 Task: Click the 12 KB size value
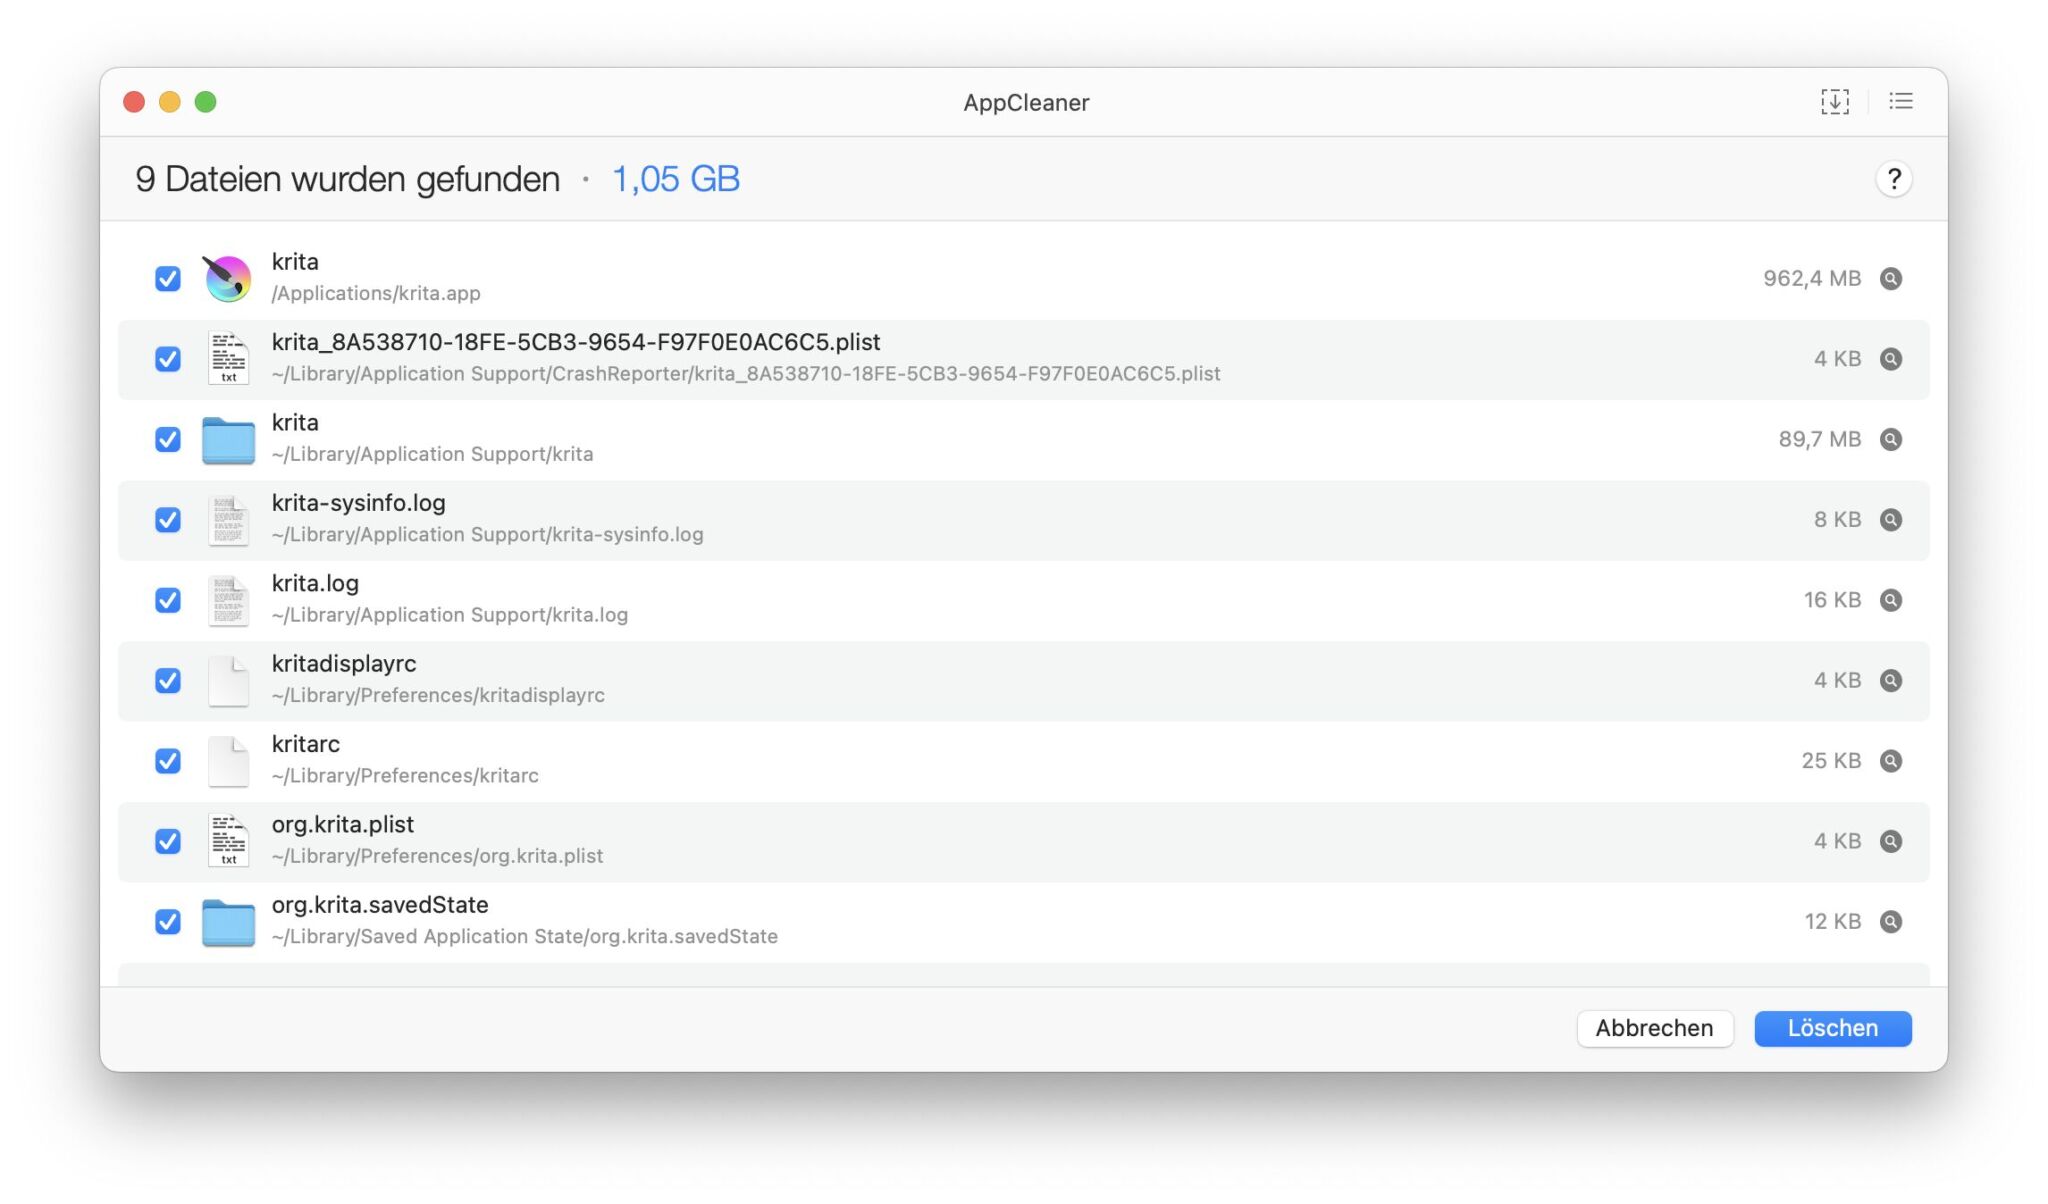[1832, 922]
